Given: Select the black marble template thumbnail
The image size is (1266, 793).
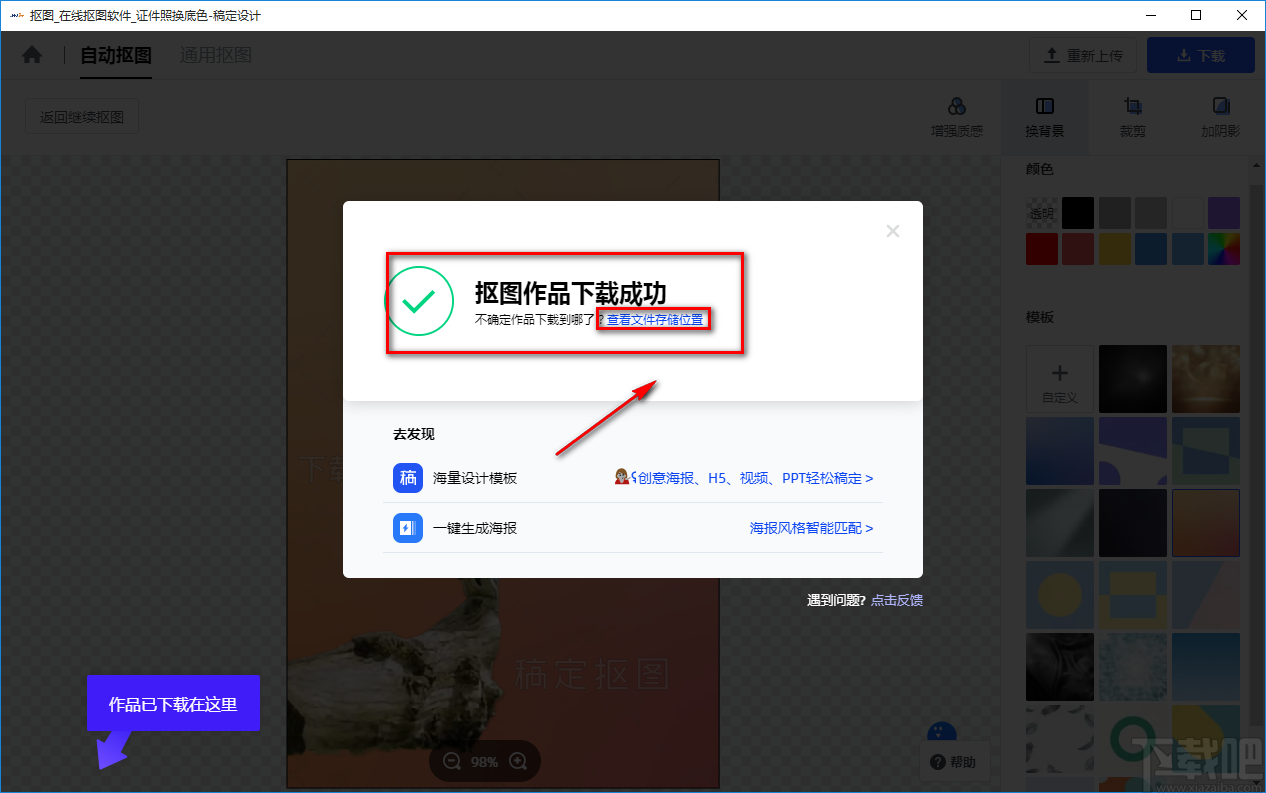Looking at the screenshot, I should click(x=1060, y=667).
